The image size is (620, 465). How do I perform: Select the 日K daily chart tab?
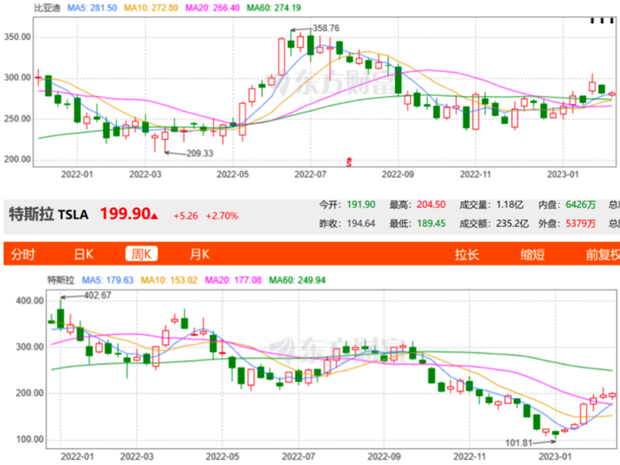(x=83, y=254)
